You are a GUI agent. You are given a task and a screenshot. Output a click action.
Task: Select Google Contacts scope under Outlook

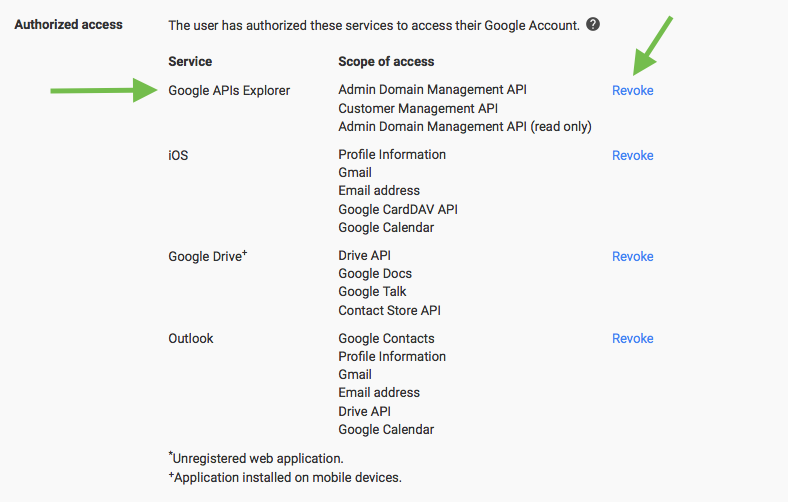pos(386,338)
